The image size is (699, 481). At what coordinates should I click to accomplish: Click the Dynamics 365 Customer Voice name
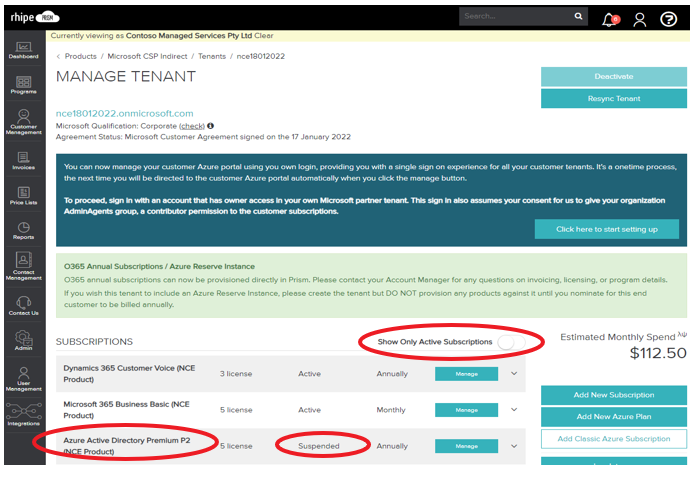coord(129,374)
